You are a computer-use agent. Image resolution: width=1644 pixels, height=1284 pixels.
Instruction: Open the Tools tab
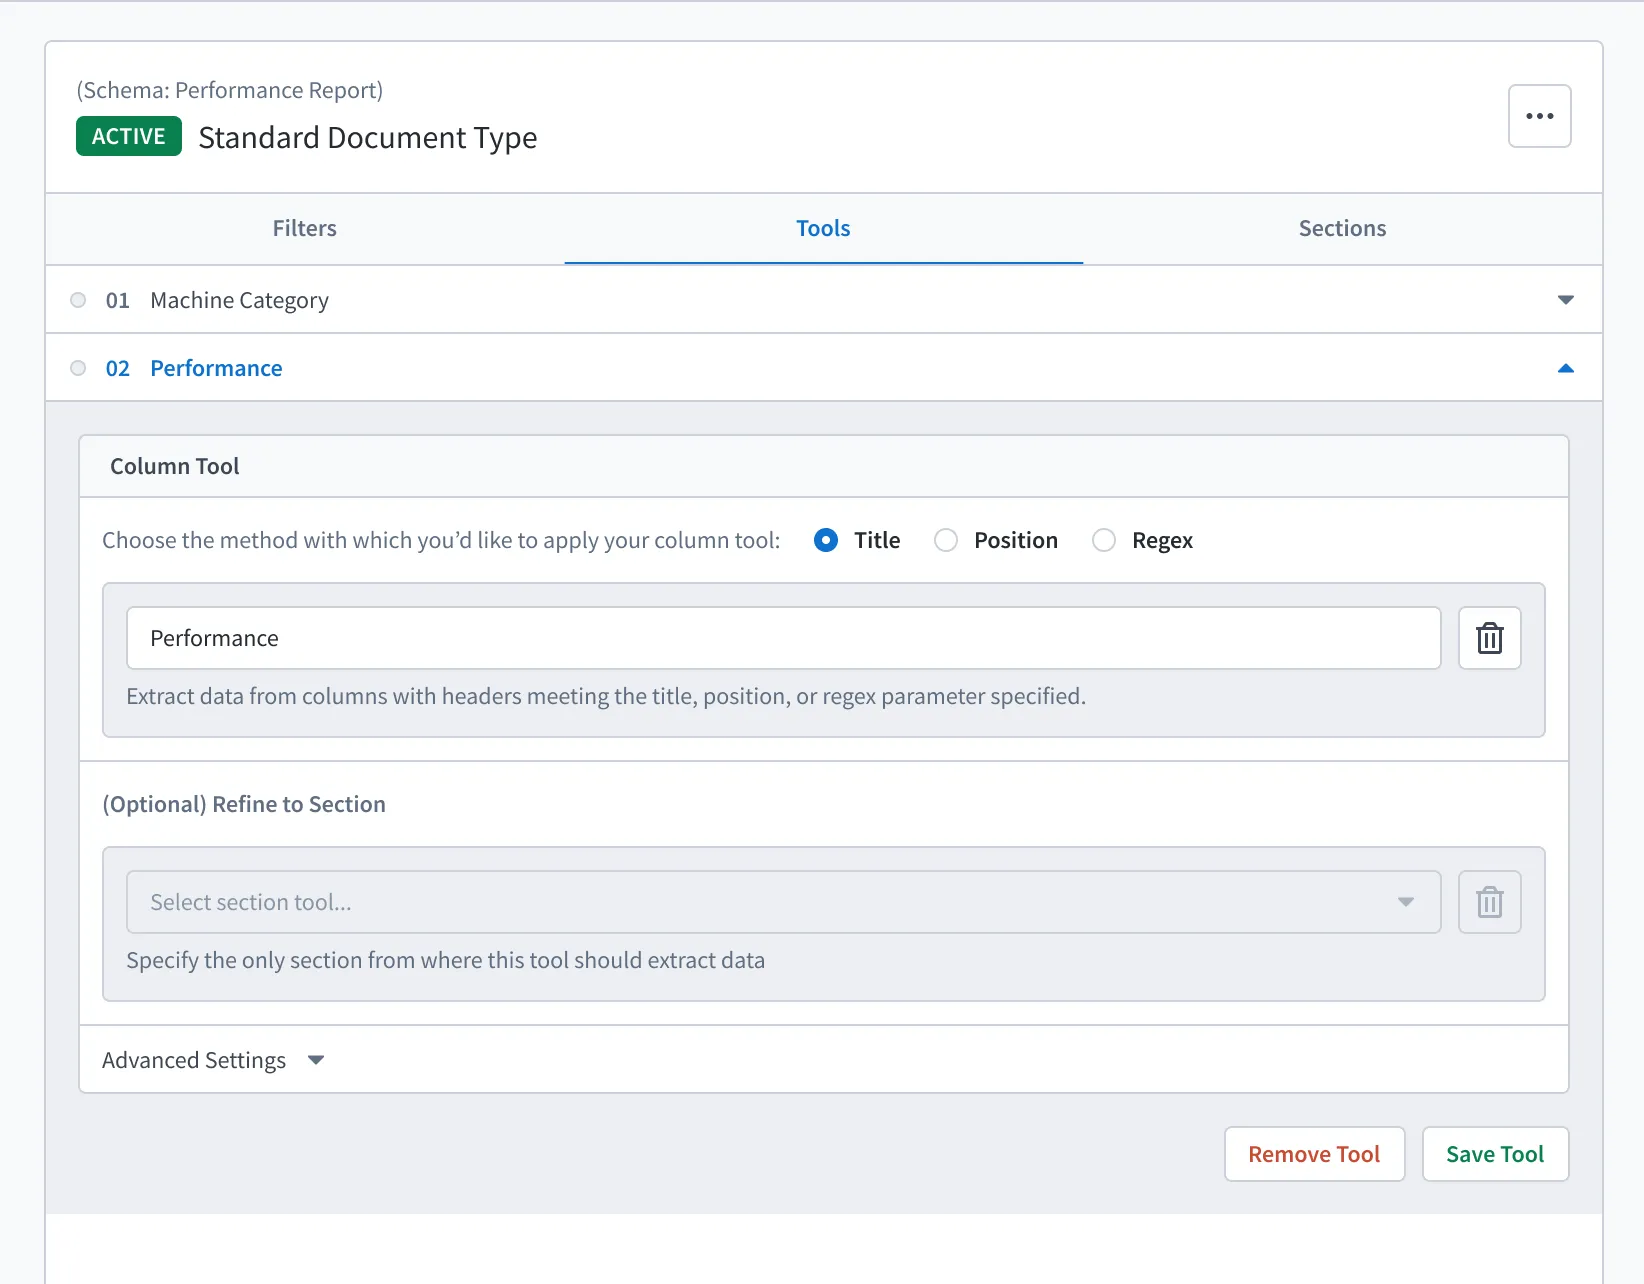point(823,228)
